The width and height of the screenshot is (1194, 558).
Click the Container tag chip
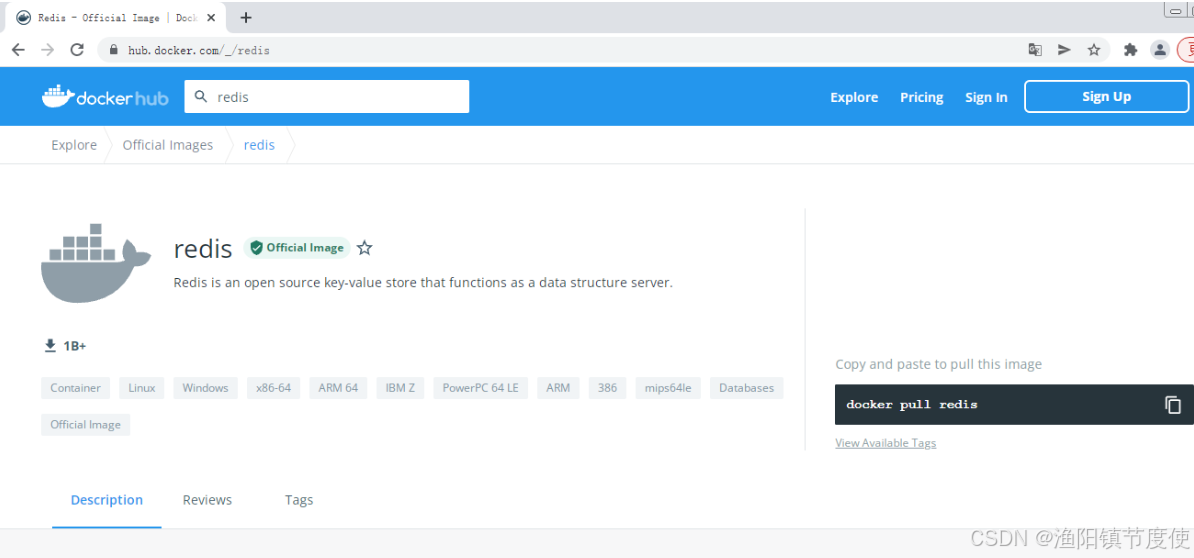(x=75, y=388)
